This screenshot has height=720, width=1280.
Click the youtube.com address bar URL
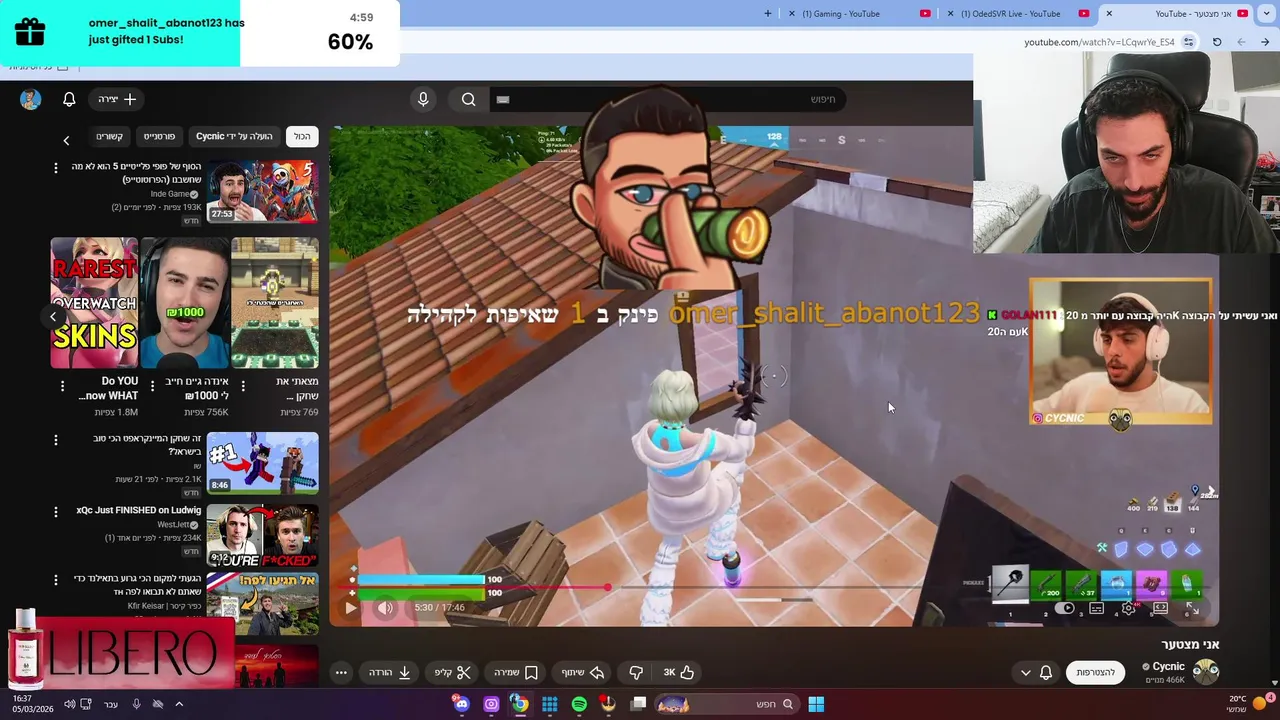[1099, 42]
